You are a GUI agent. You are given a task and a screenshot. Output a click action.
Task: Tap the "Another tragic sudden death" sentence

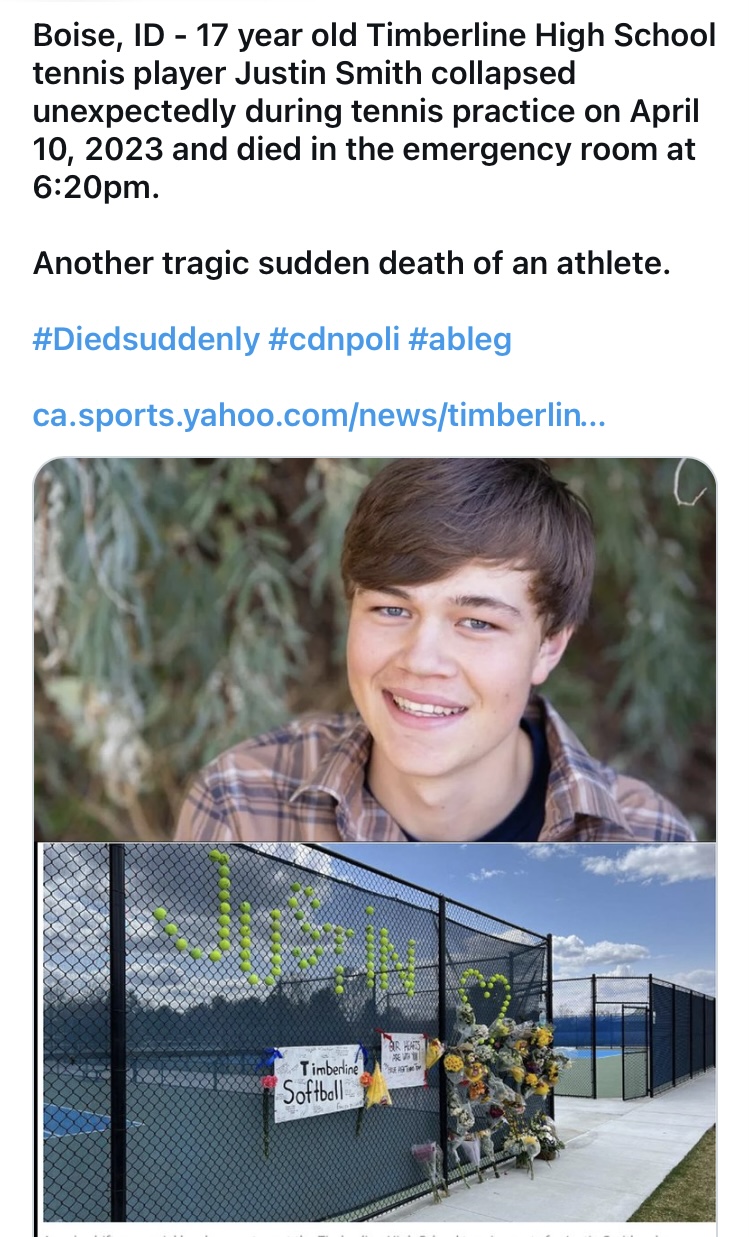350,264
